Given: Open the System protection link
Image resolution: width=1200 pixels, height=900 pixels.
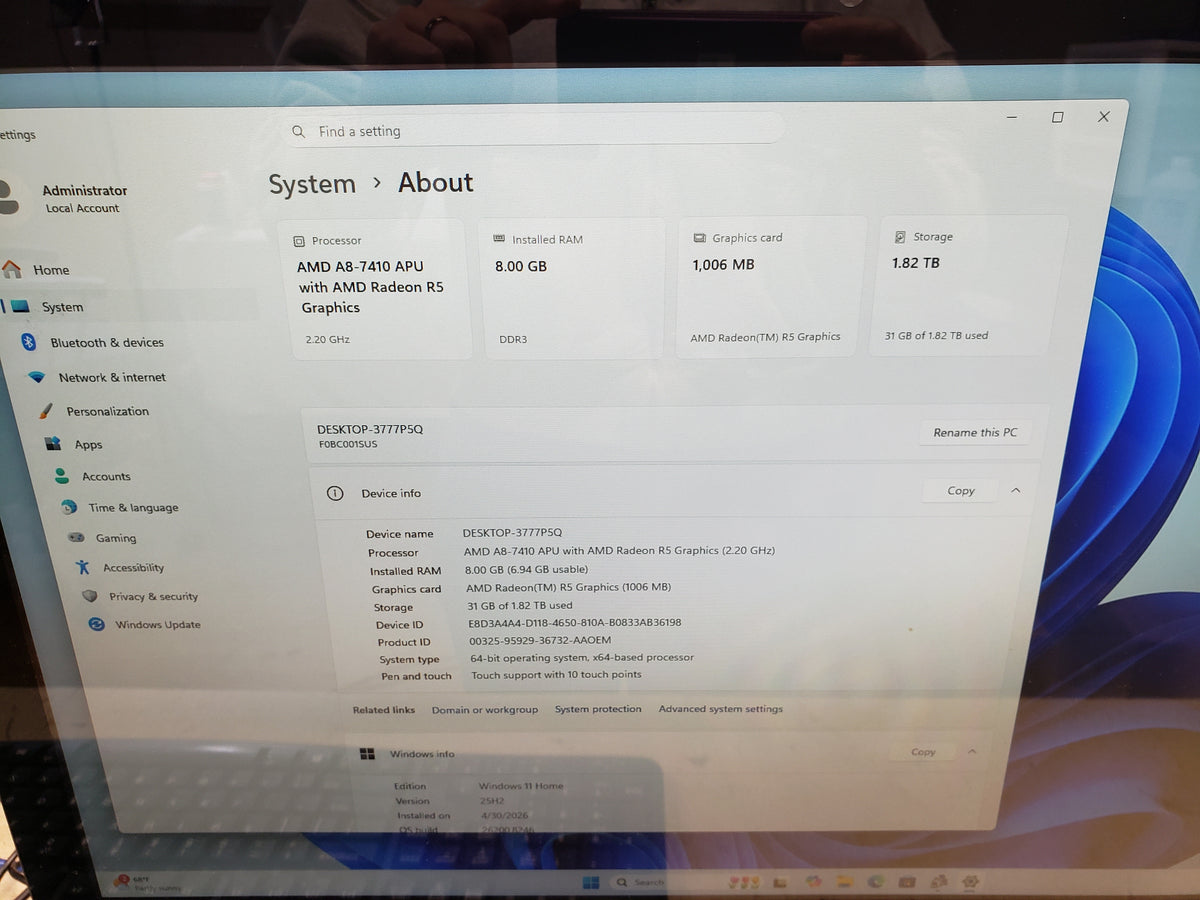Looking at the screenshot, I should click(x=598, y=710).
